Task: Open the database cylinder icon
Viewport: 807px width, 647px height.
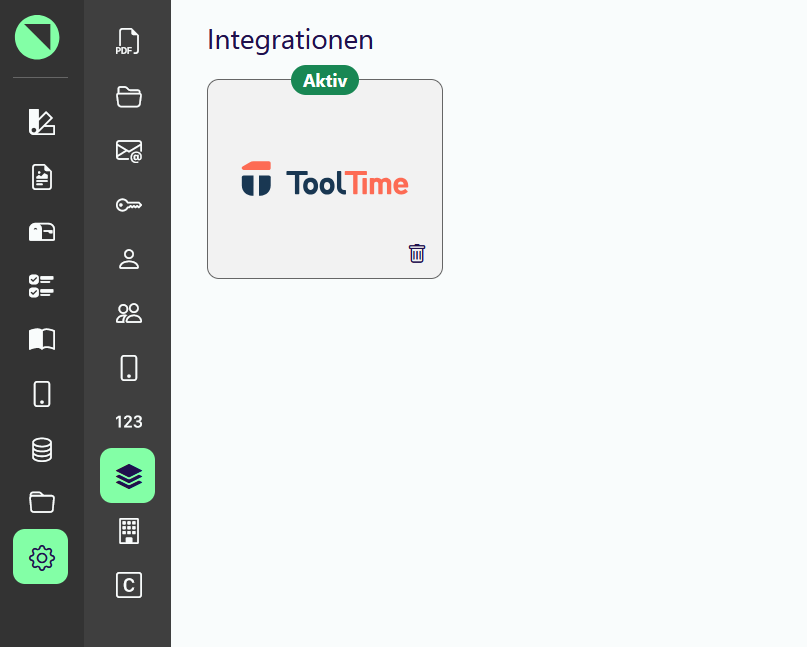Action: [x=42, y=449]
